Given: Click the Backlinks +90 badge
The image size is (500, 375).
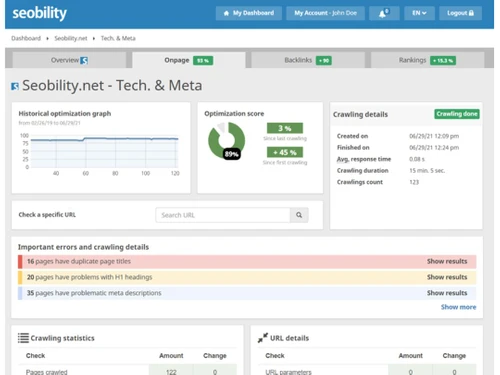Looking at the screenshot, I should coord(324,61).
